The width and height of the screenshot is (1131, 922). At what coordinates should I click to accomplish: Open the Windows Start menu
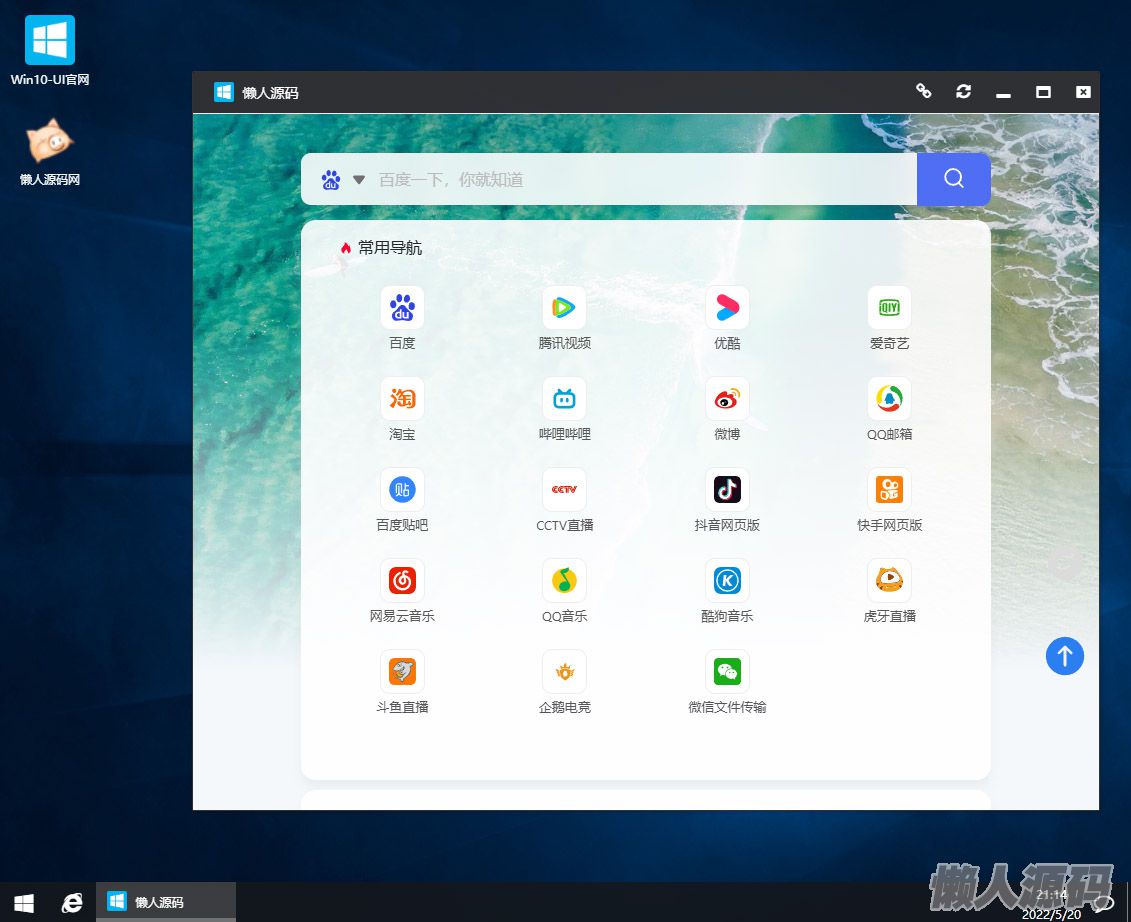[x=24, y=902]
